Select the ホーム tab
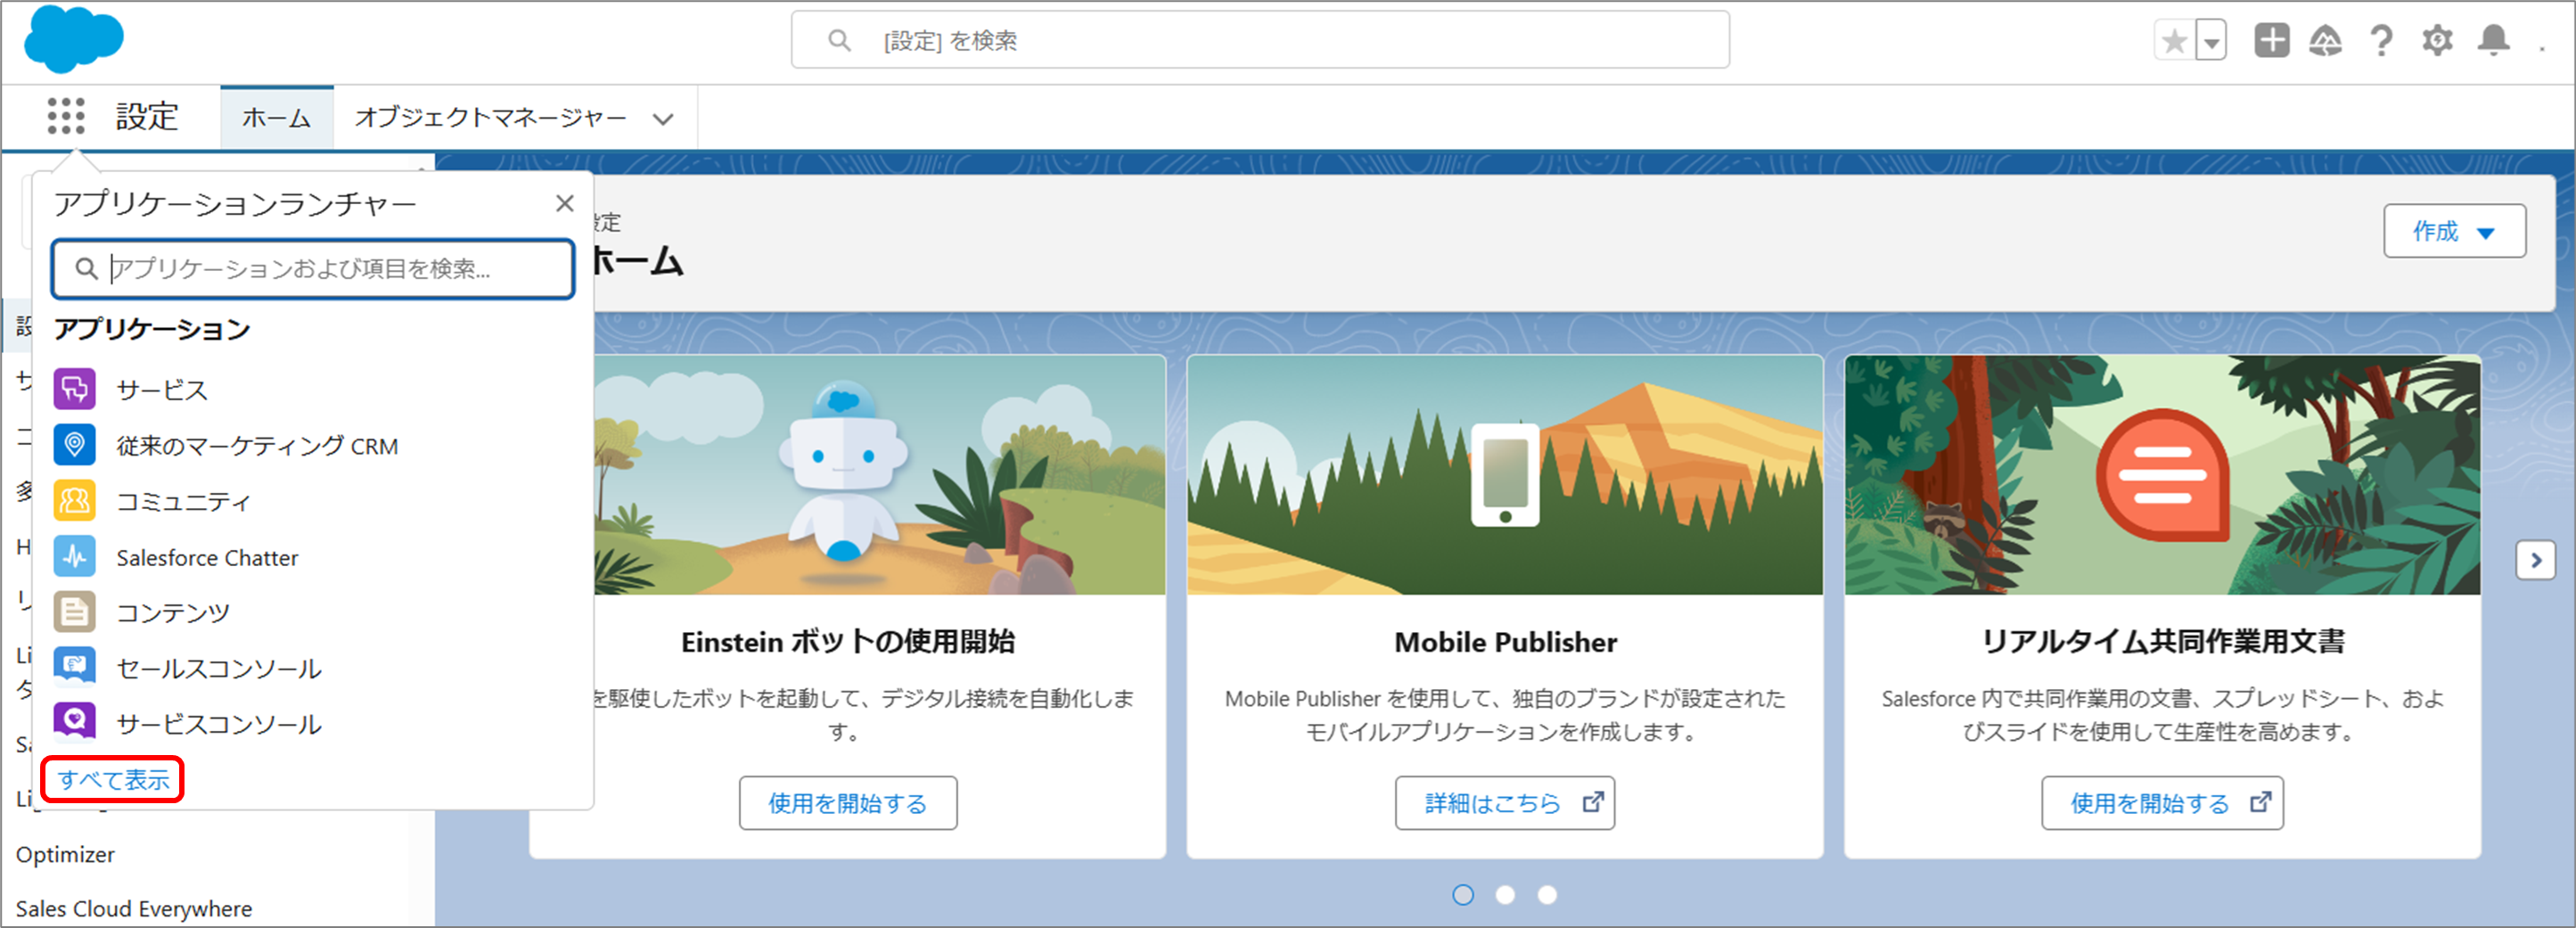Viewport: 2576px width, 928px height. click(x=277, y=117)
